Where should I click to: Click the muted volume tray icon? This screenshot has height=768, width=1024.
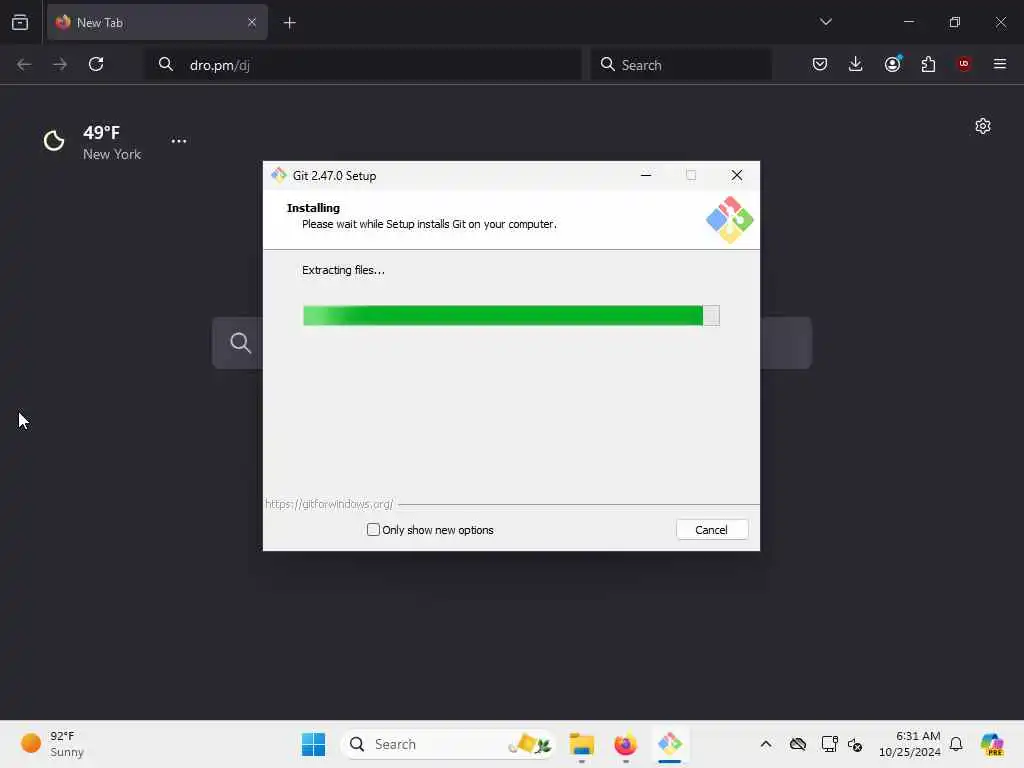coord(856,744)
